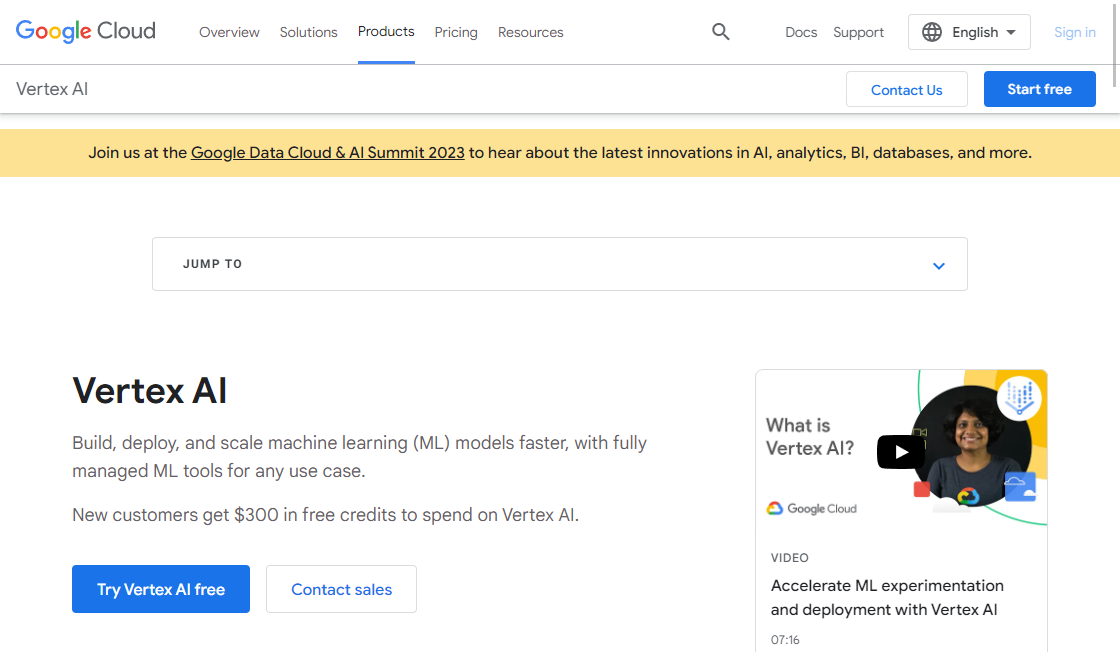Open the Docs link
Screen dimensions: 1120x652
point(801,32)
